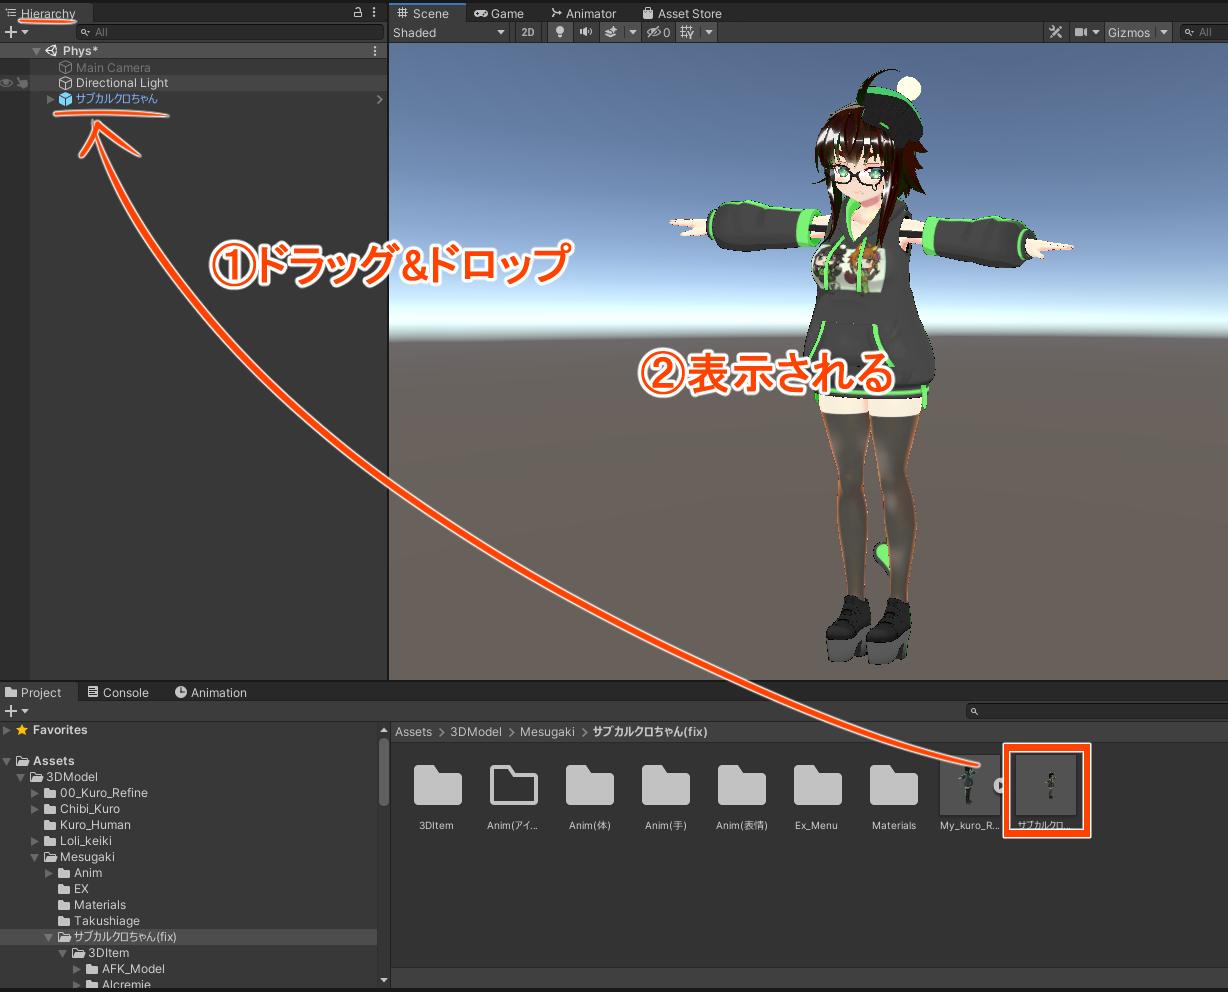
Task: Open the Gizmos dropdown arrow
Action: [x=1163, y=33]
